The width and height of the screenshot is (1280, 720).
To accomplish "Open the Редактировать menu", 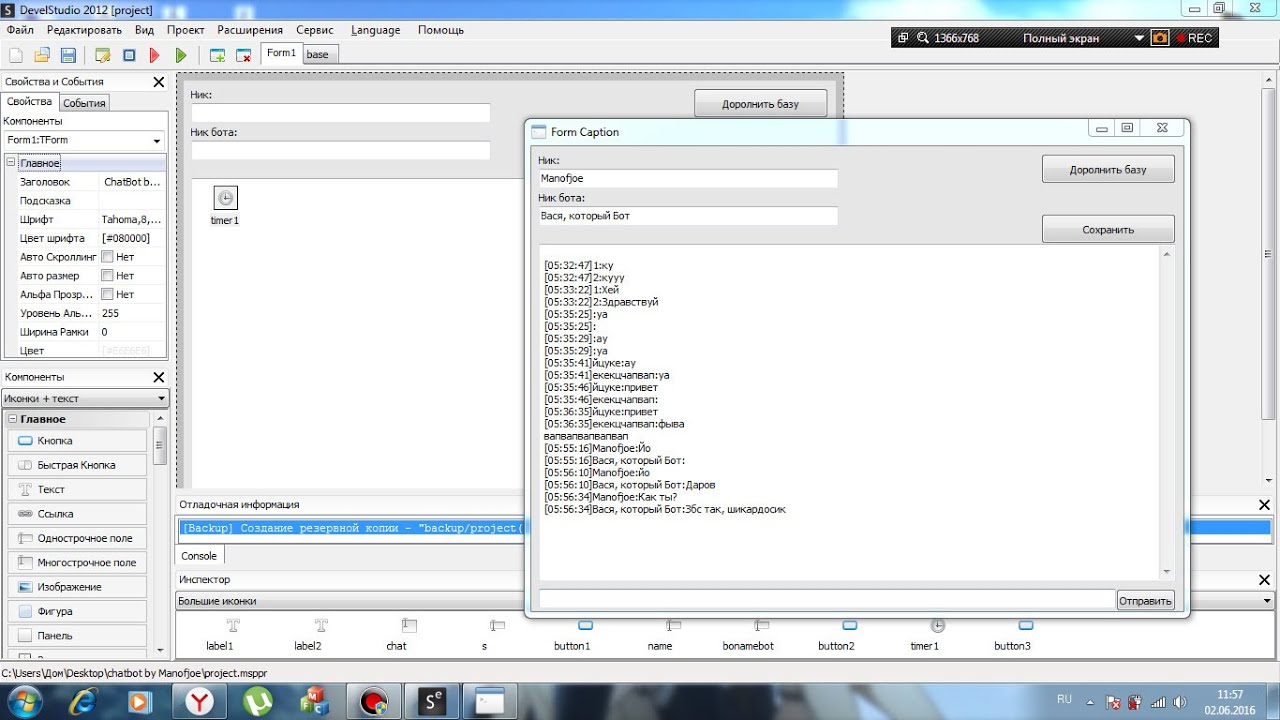I will 84,30.
